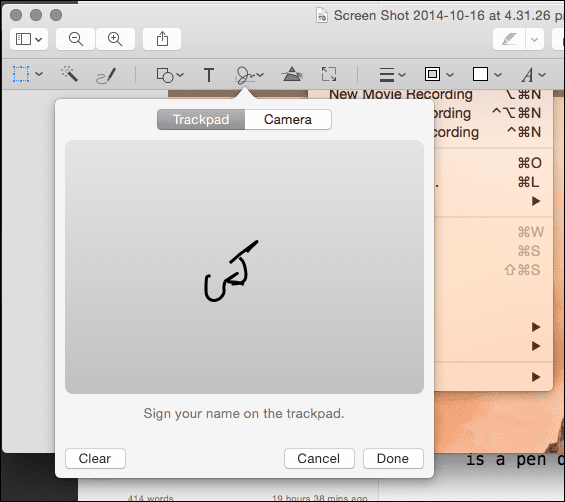Click the document proxy icon in title bar
Viewport: 565px width, 502px height.
tap(322, 15)
